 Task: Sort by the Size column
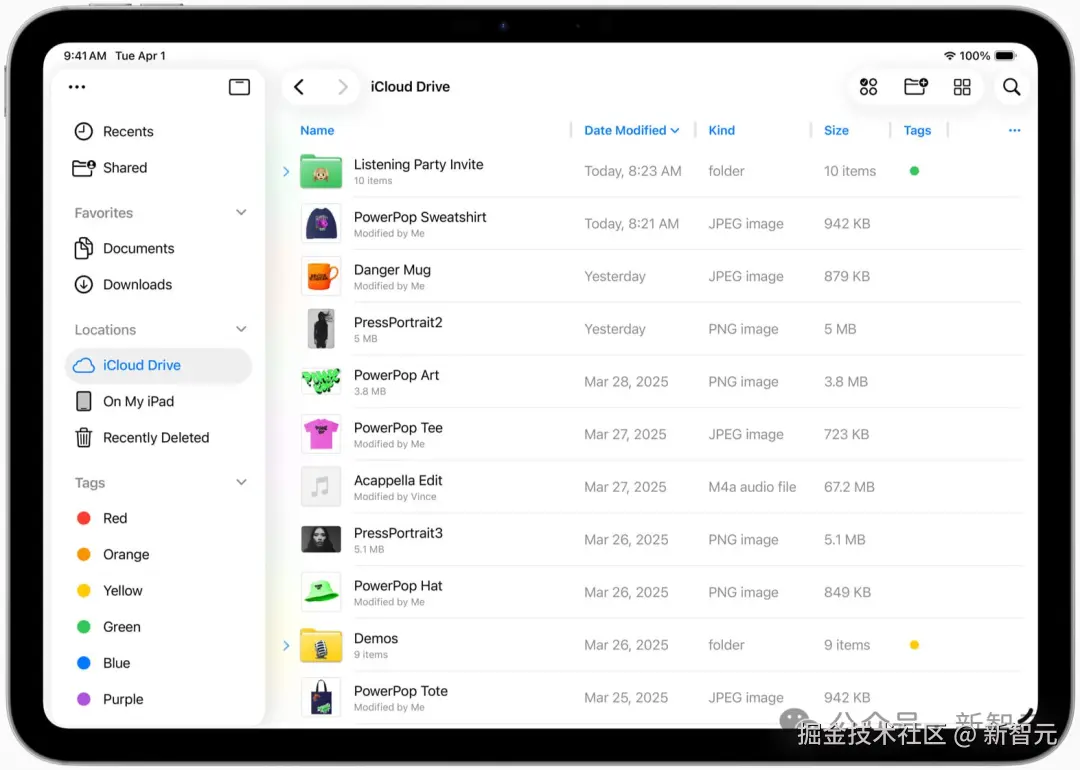point(836,130)
